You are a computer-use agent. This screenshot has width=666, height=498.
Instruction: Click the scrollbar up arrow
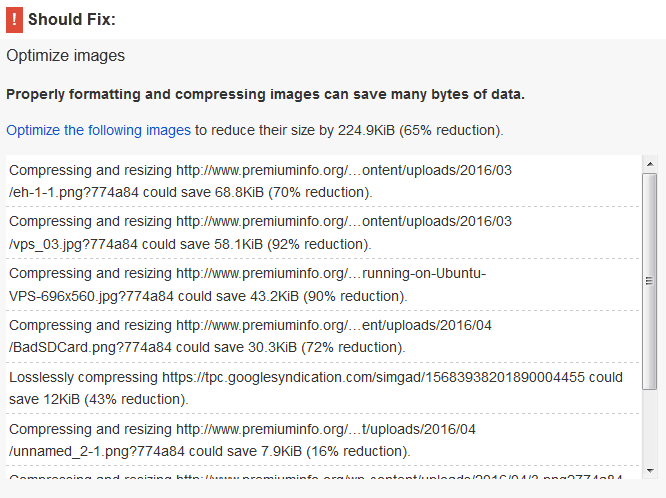(x=649, y=164)
